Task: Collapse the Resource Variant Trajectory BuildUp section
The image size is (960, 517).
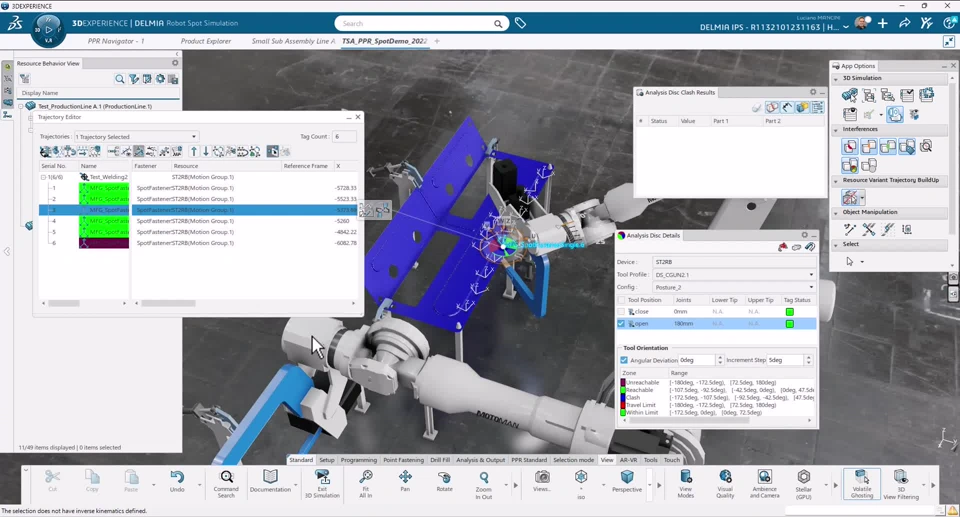Action: (836, 181)
